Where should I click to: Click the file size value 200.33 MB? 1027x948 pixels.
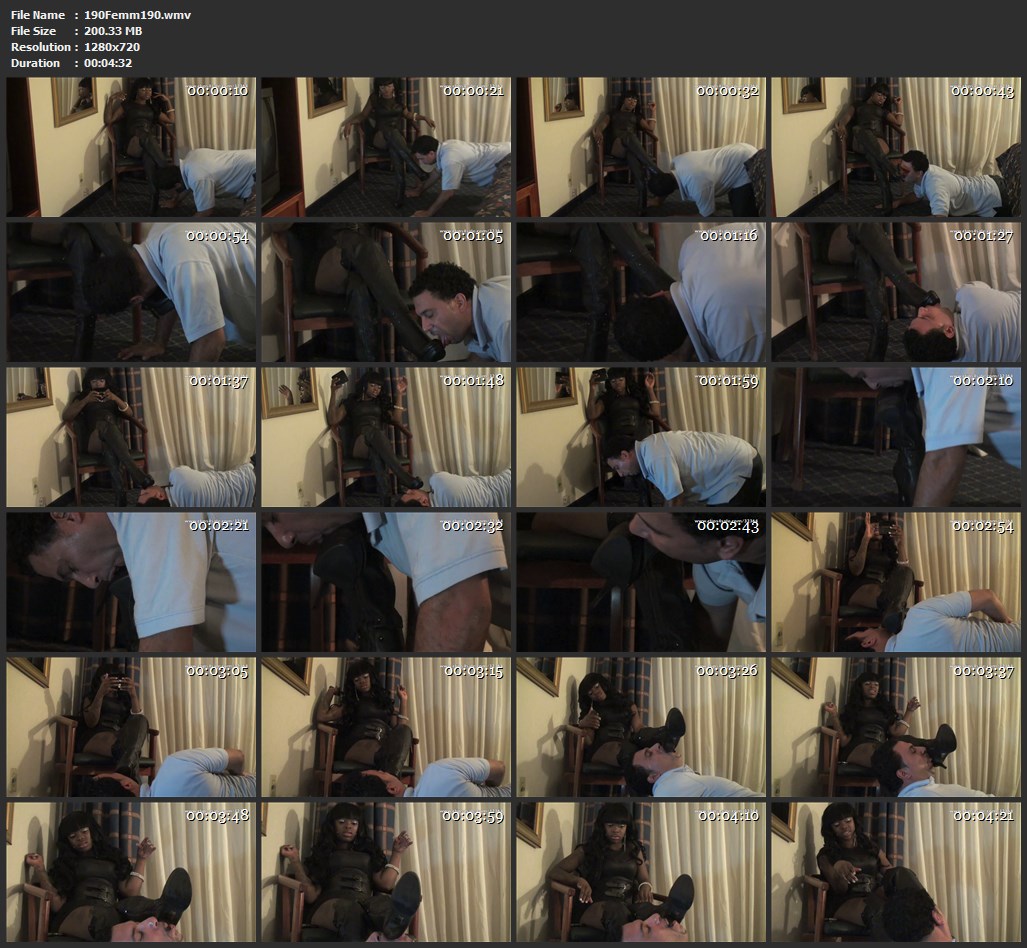click(x=113, y=31)
